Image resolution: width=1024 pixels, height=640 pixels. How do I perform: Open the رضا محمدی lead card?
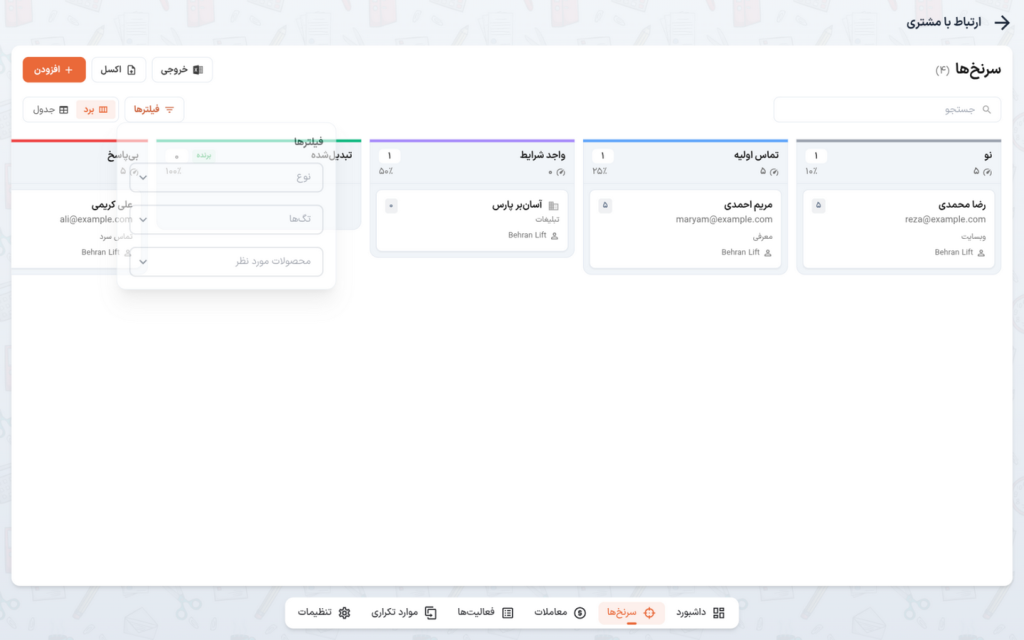(899, 229)
